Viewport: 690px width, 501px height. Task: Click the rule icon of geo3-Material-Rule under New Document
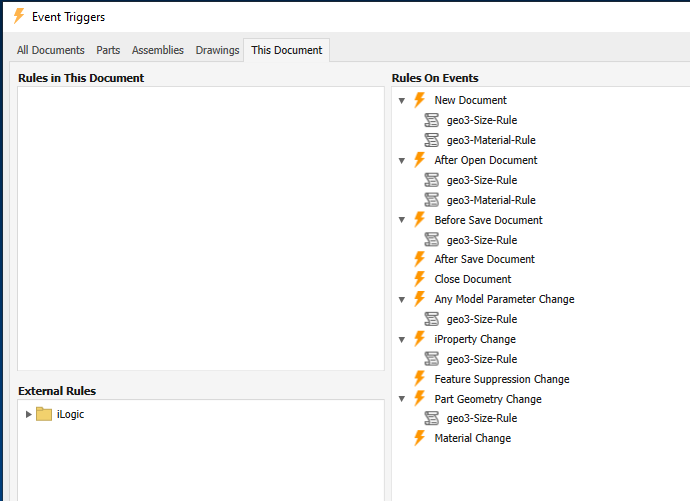coord(432,140)
